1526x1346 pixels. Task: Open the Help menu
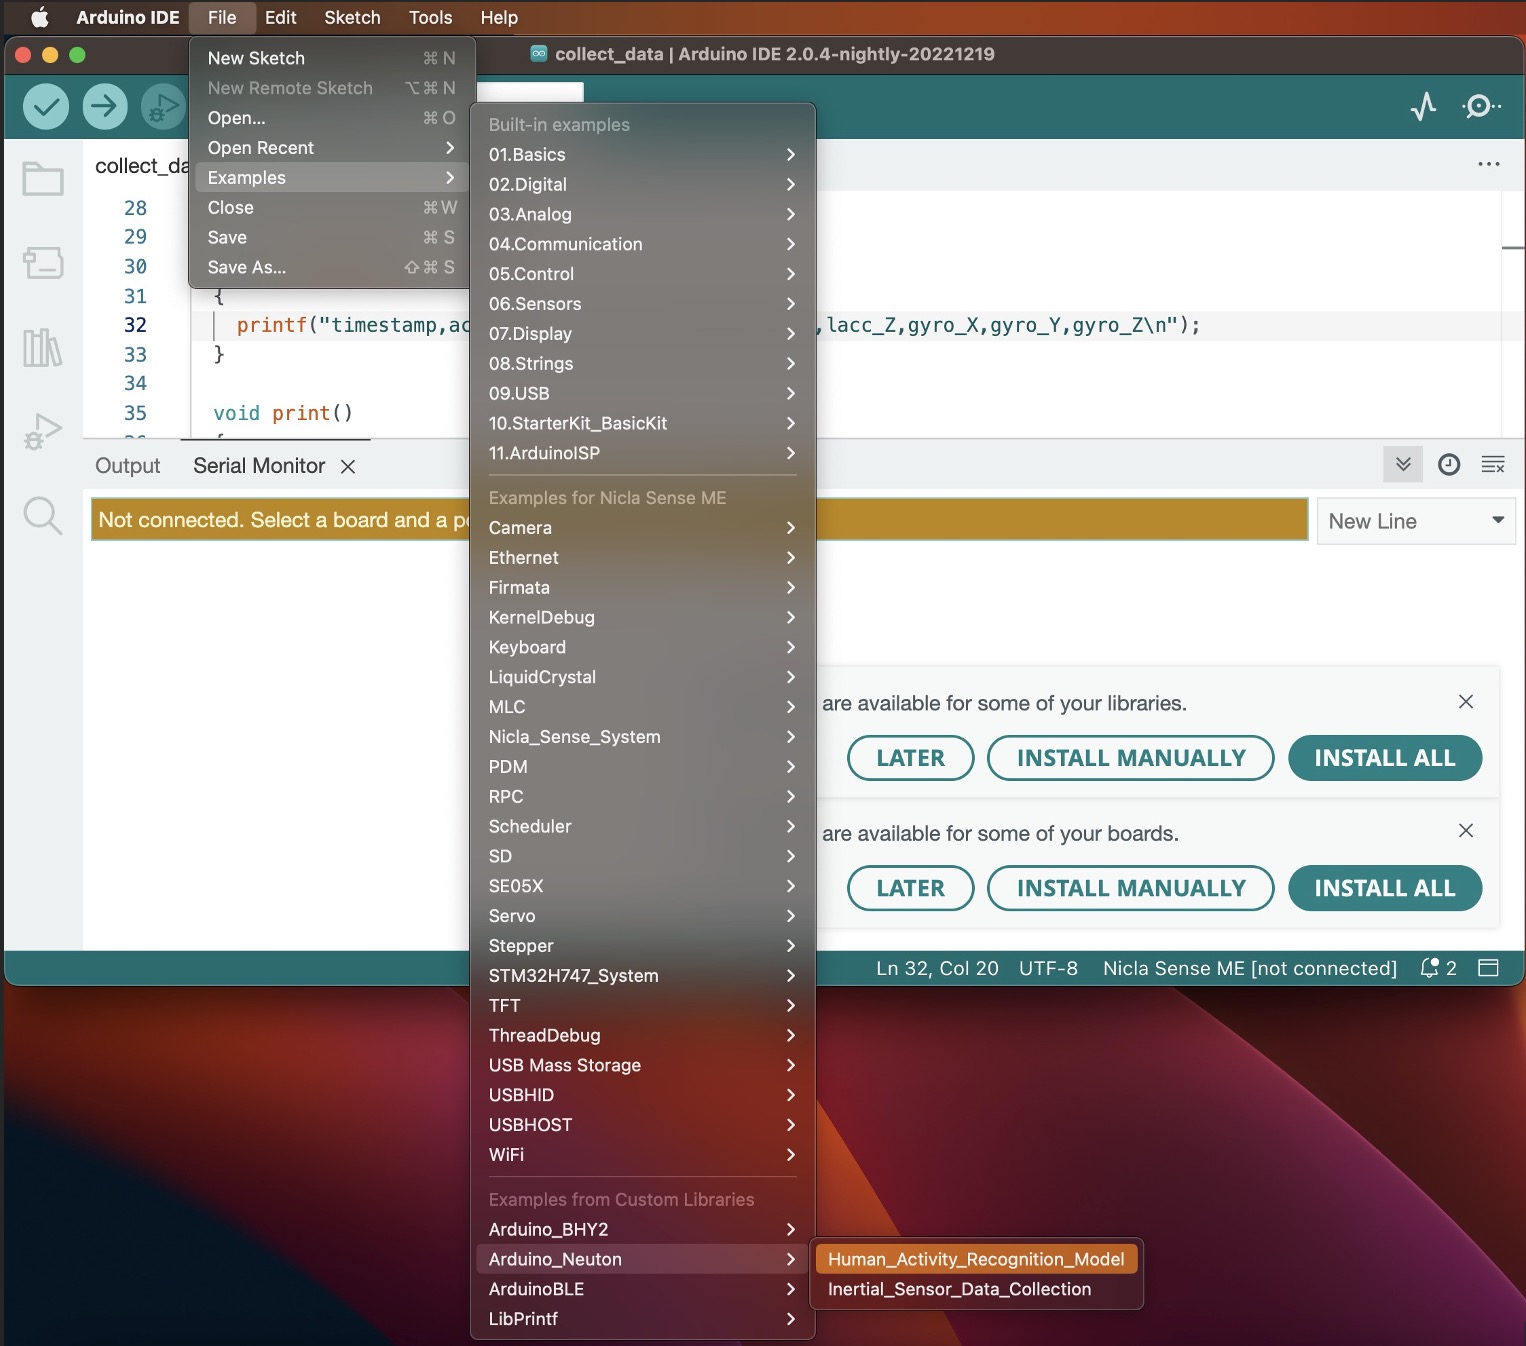click(x=499, y=17)
